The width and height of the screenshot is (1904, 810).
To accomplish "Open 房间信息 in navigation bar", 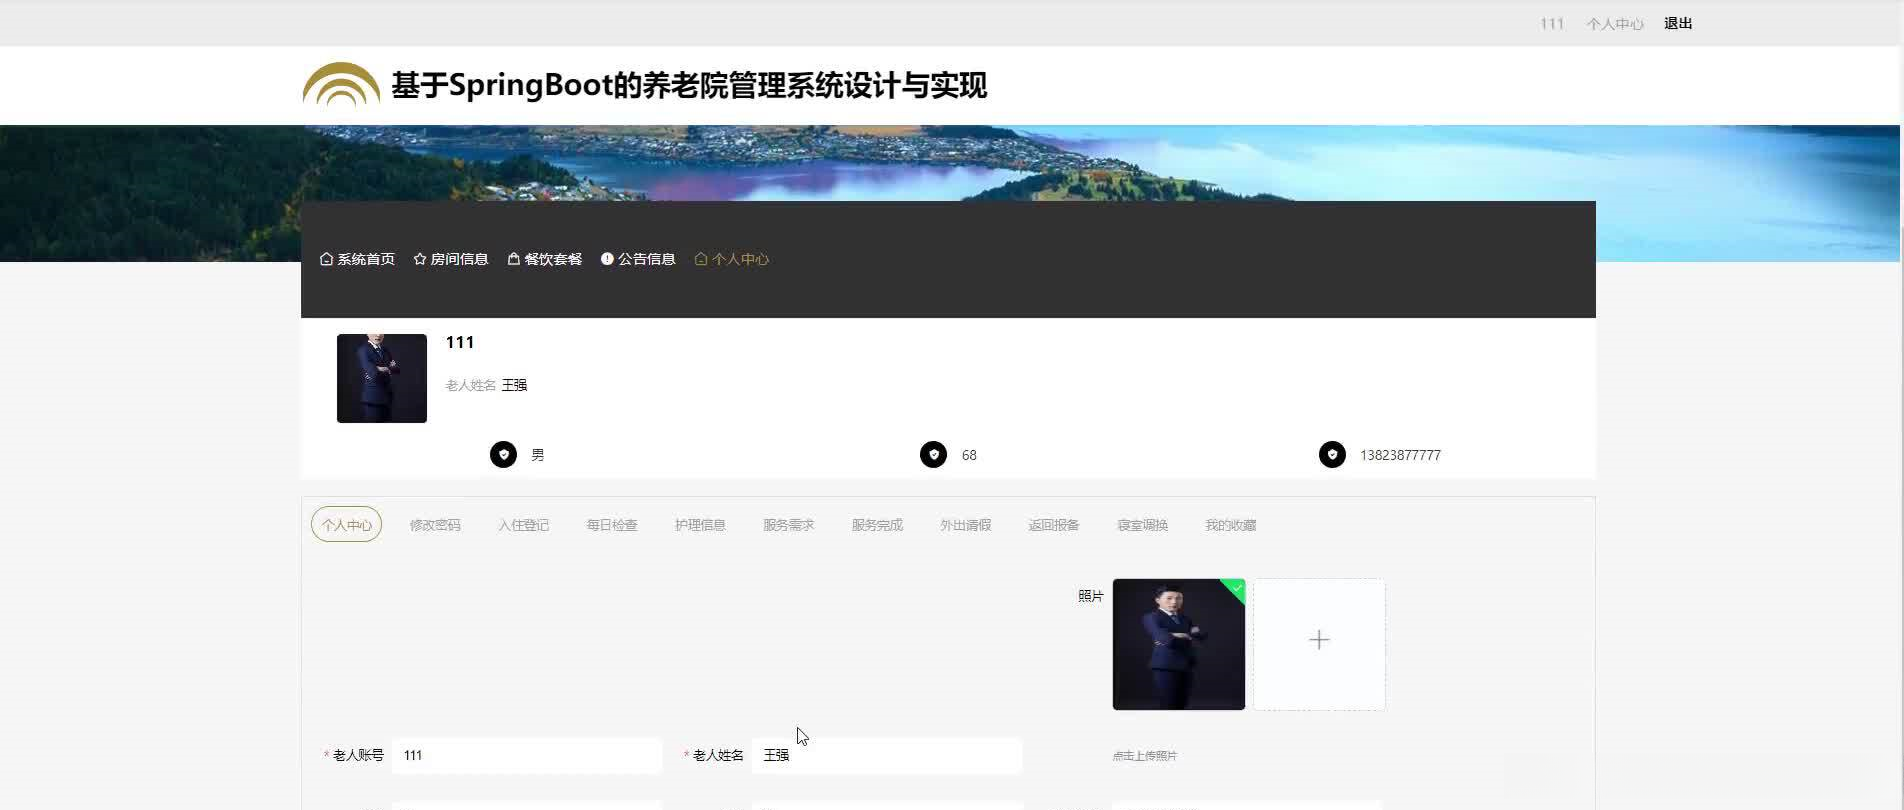I will [x=459, y=259].
